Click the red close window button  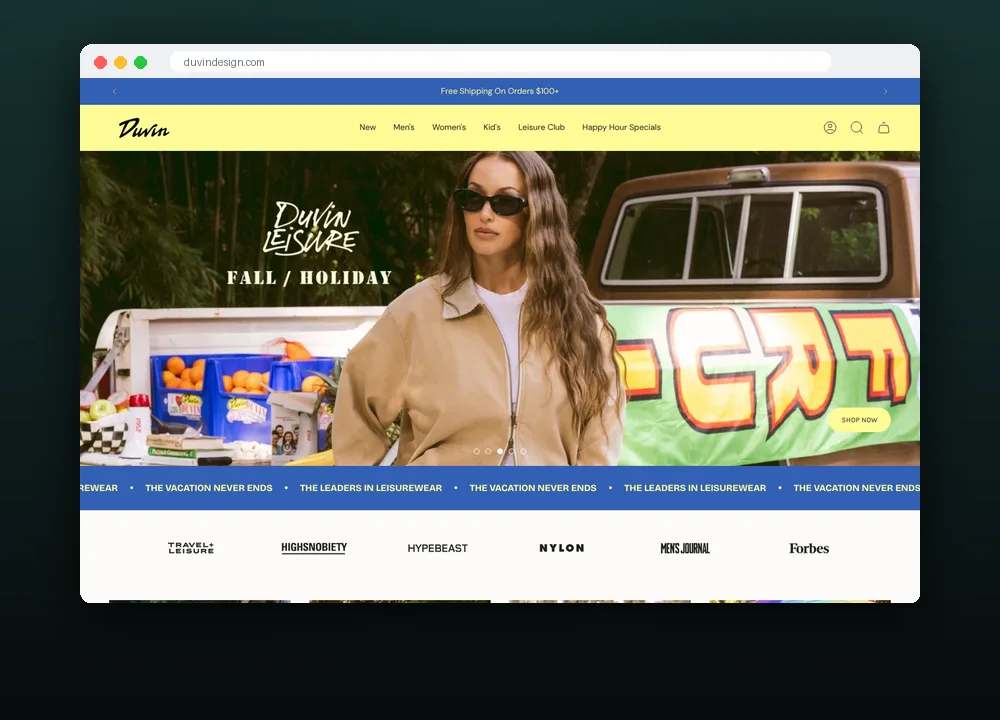100,62
